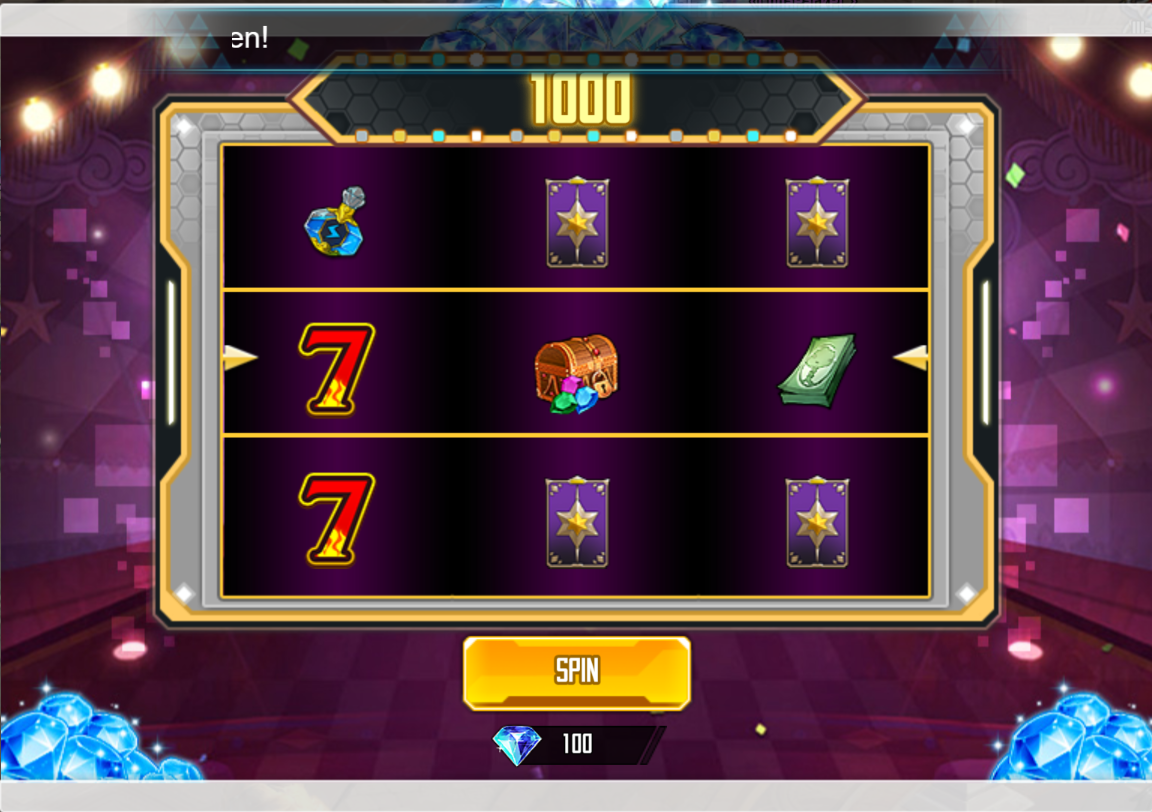Select the treasure chest with gems icon
The image size is (1152, 812).
click(577, 374)
